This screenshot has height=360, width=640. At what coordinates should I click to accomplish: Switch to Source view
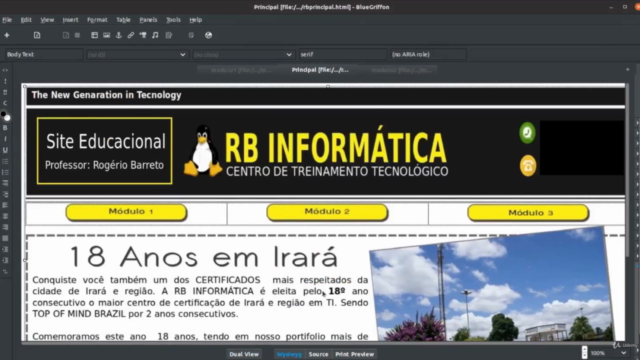point(318,354)
